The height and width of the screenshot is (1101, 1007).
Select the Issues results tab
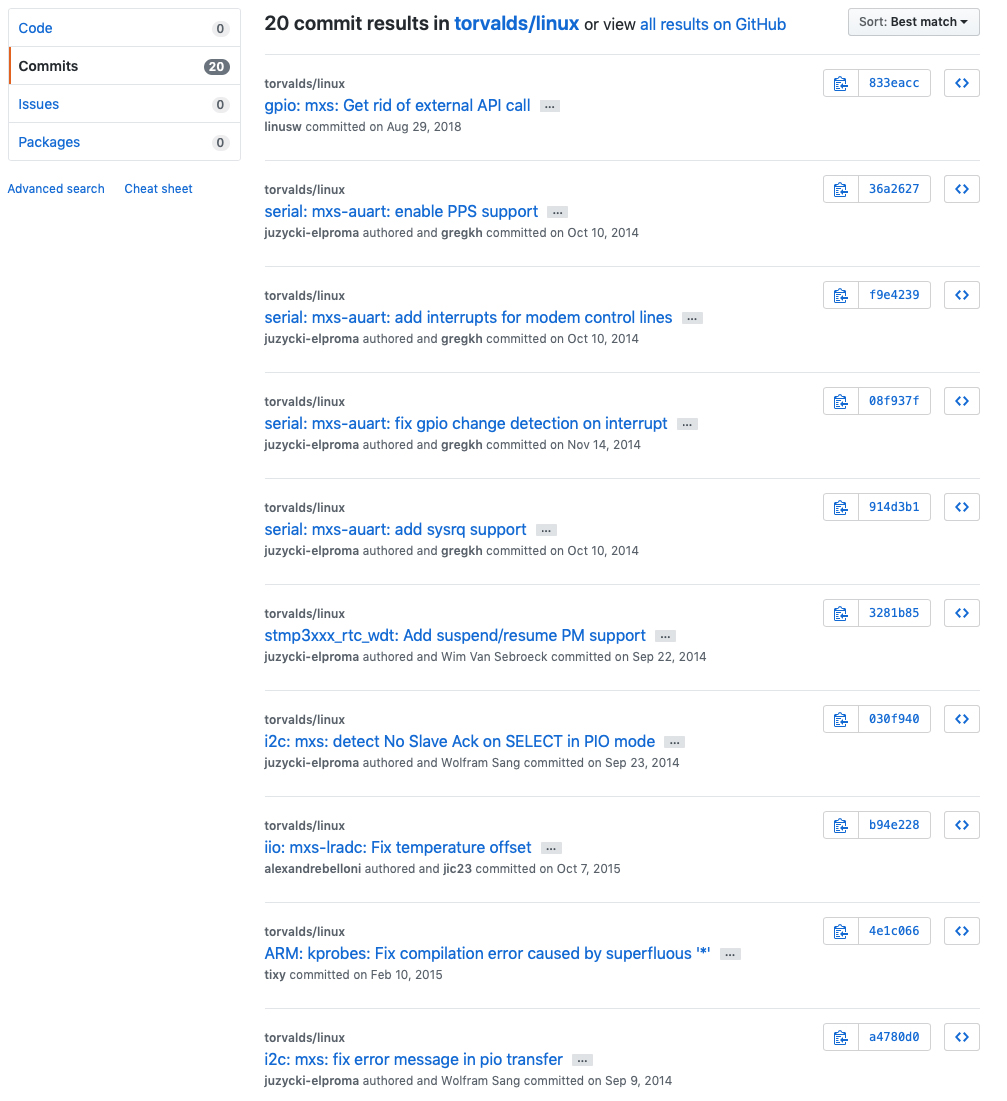click(x=39, y=104)
